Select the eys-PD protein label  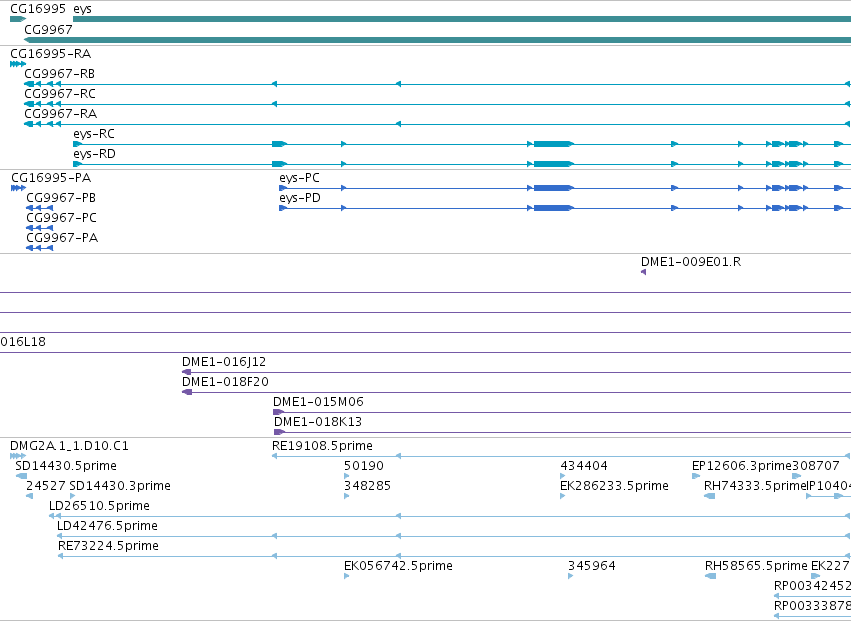coord(300,198)
